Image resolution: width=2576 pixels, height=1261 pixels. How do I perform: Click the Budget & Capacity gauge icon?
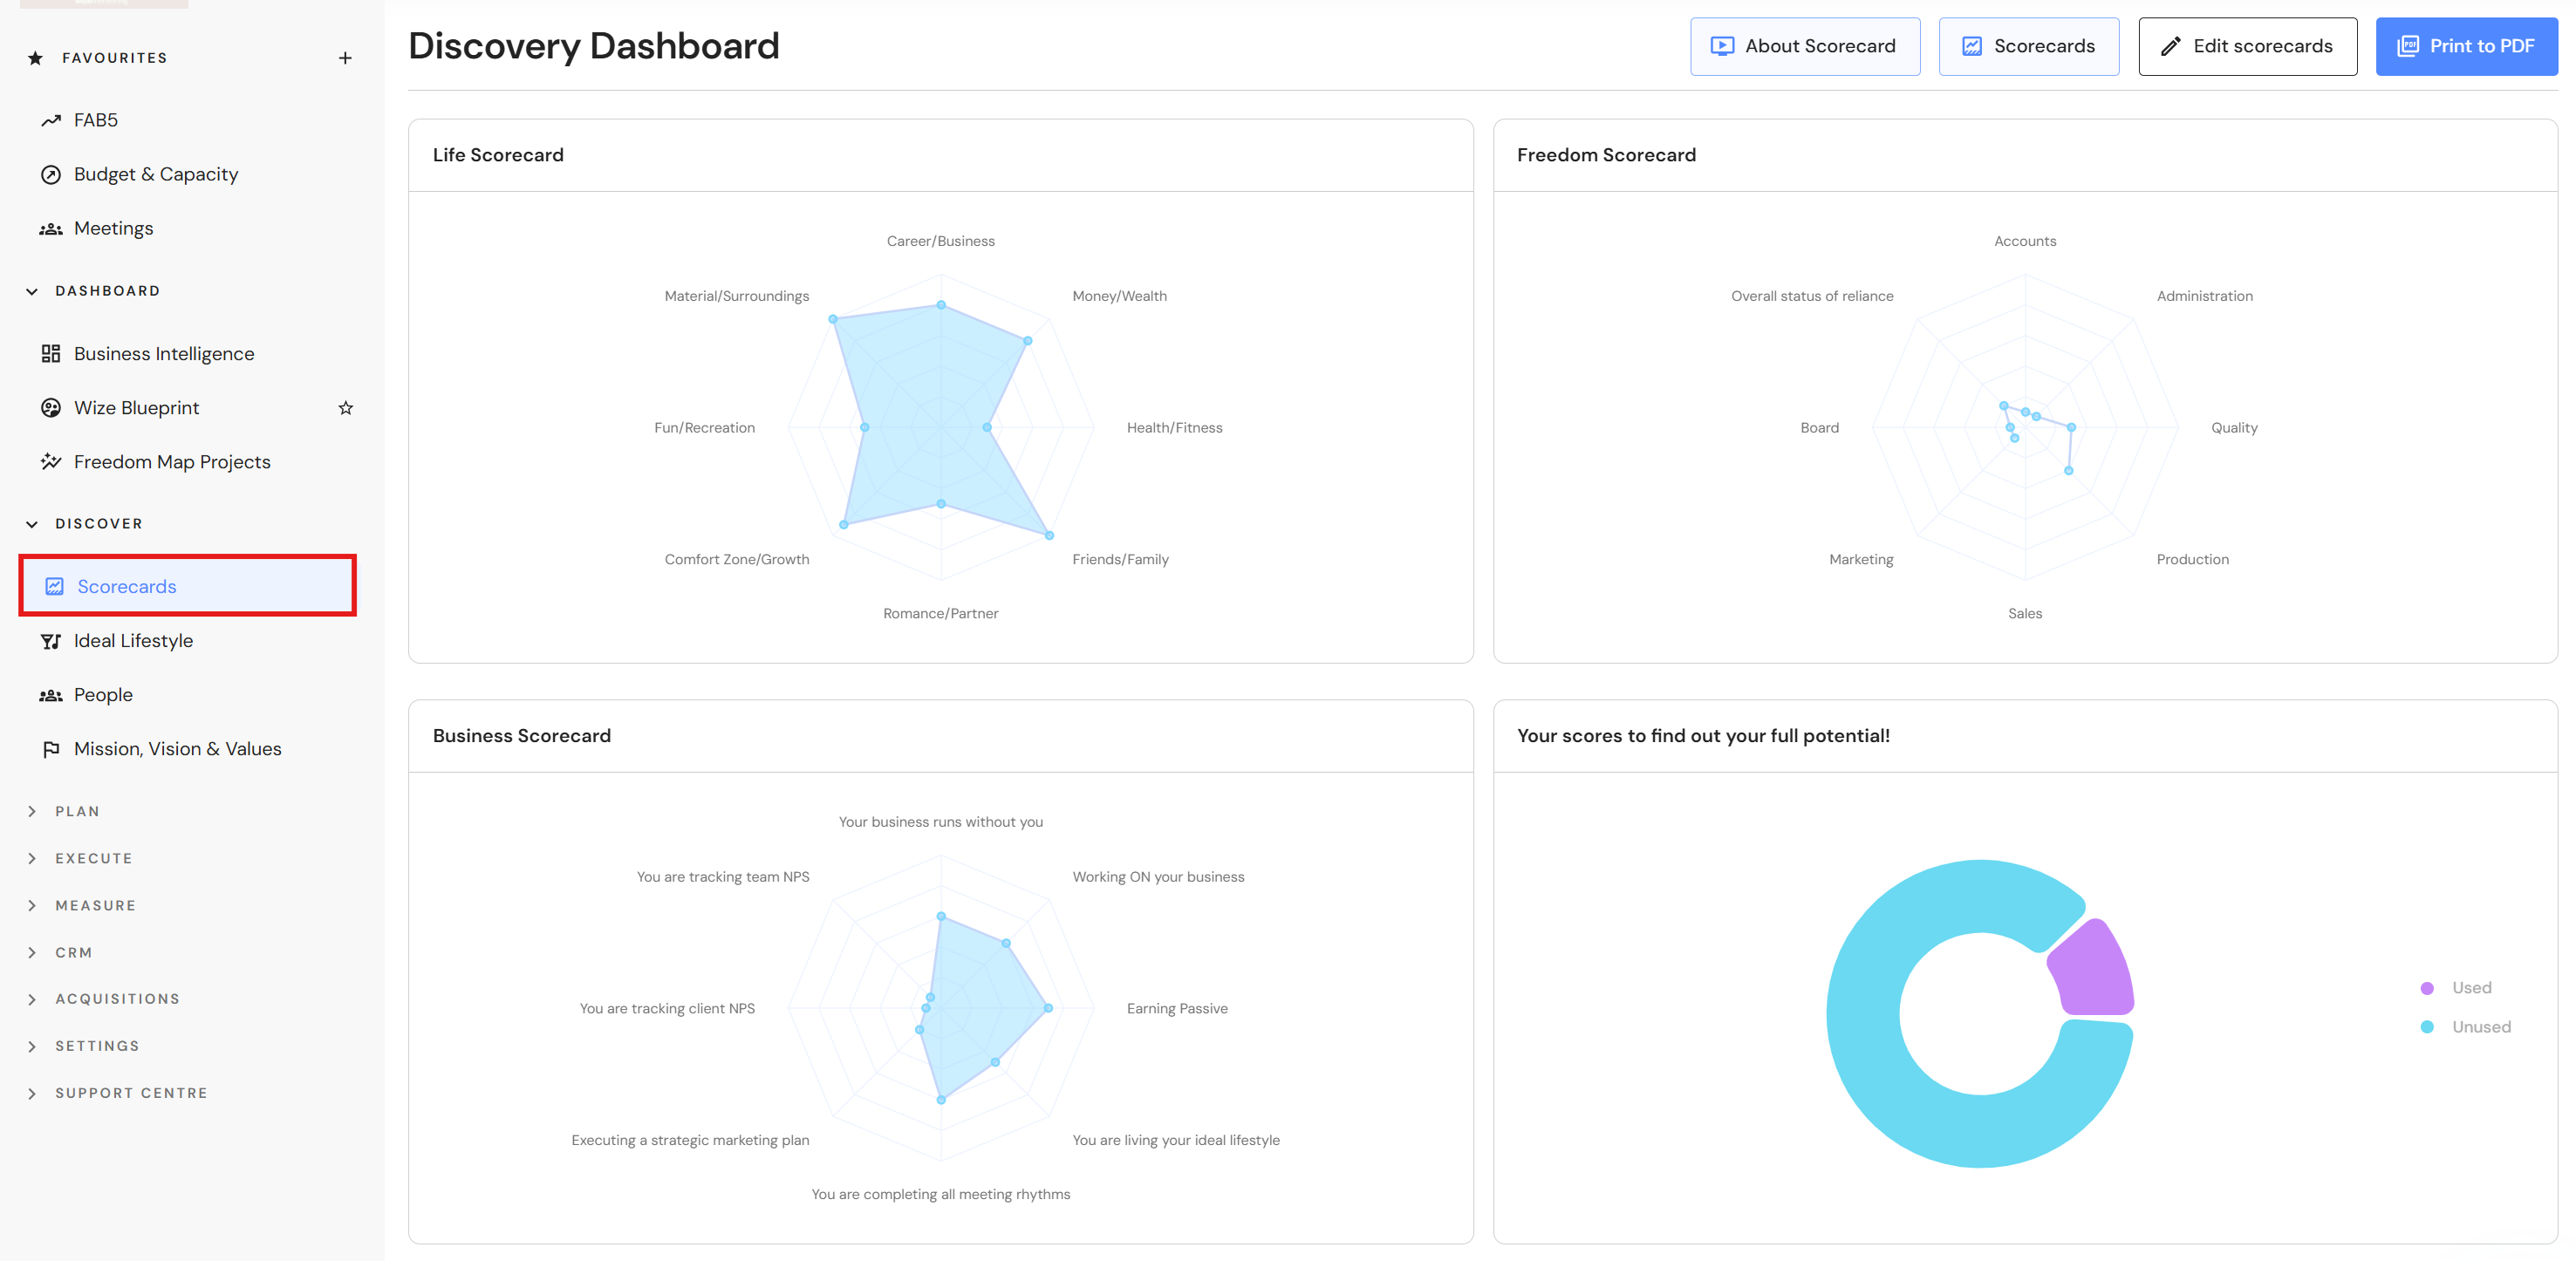pyautogui.click(x=50, y=175)
